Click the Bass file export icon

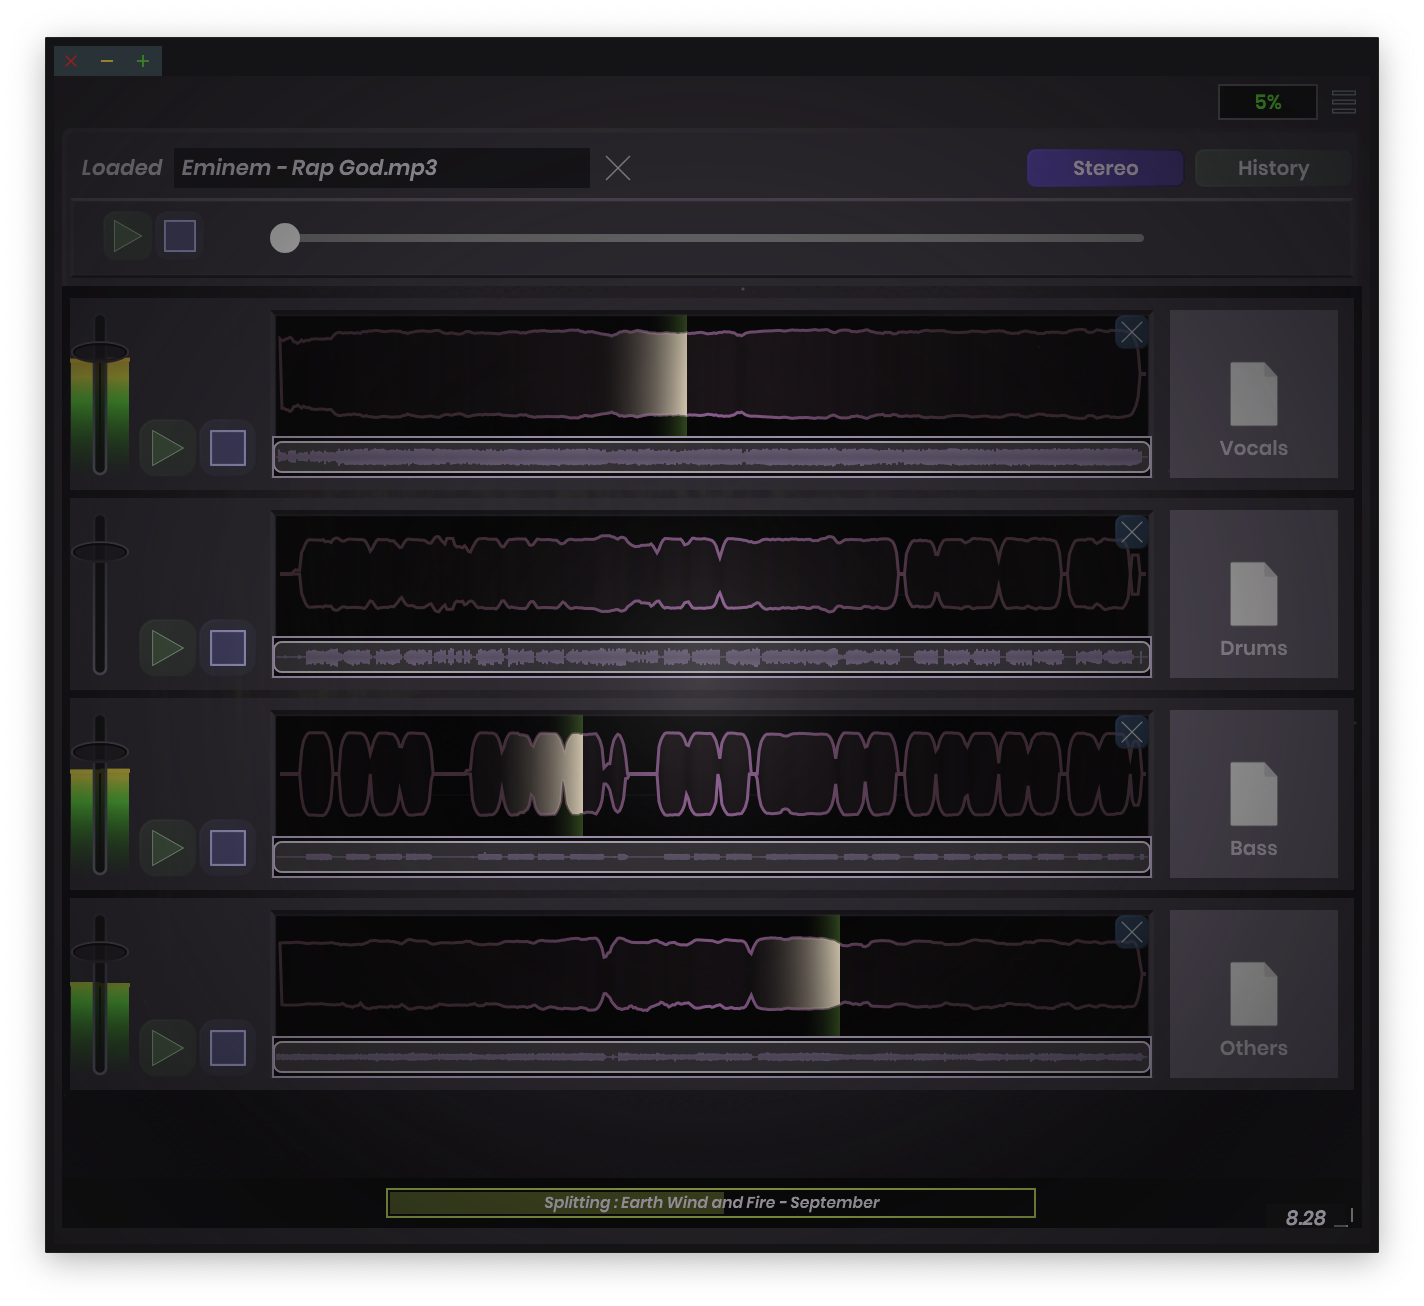point(1253,794)
